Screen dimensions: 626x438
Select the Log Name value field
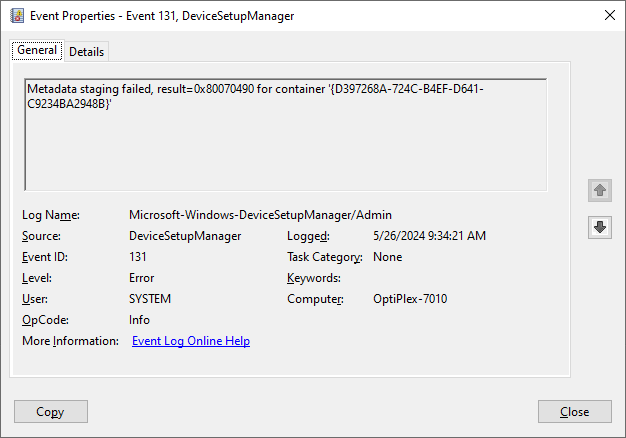pos(260,215)
